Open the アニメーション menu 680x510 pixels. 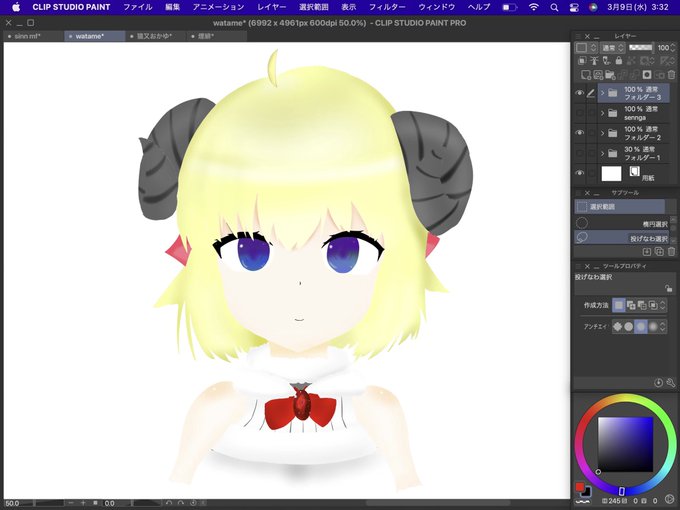[218, 7]
